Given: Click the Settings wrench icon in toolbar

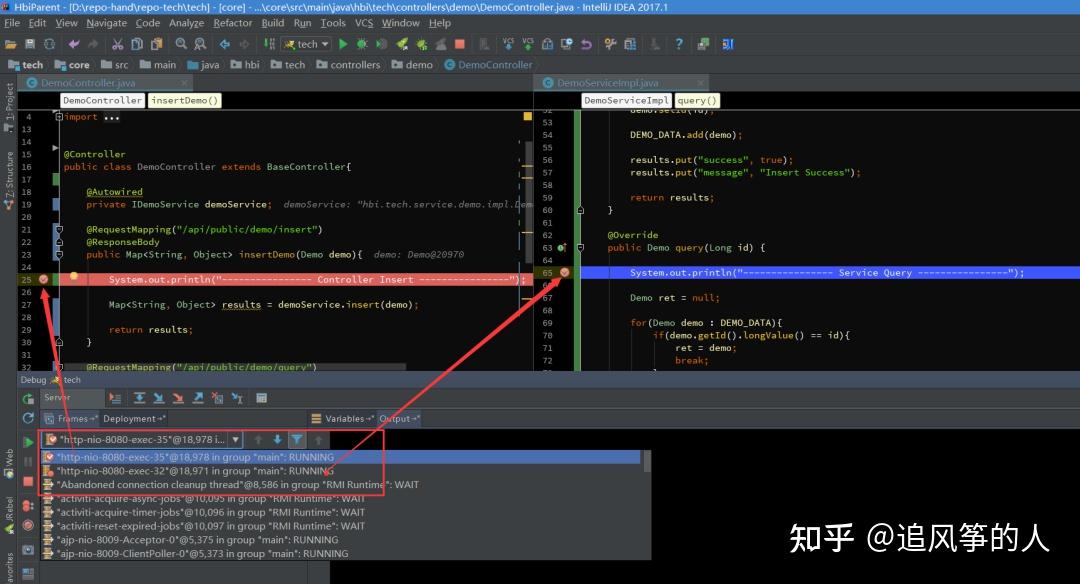Looking at the screenshot, I should pos(610,44).
